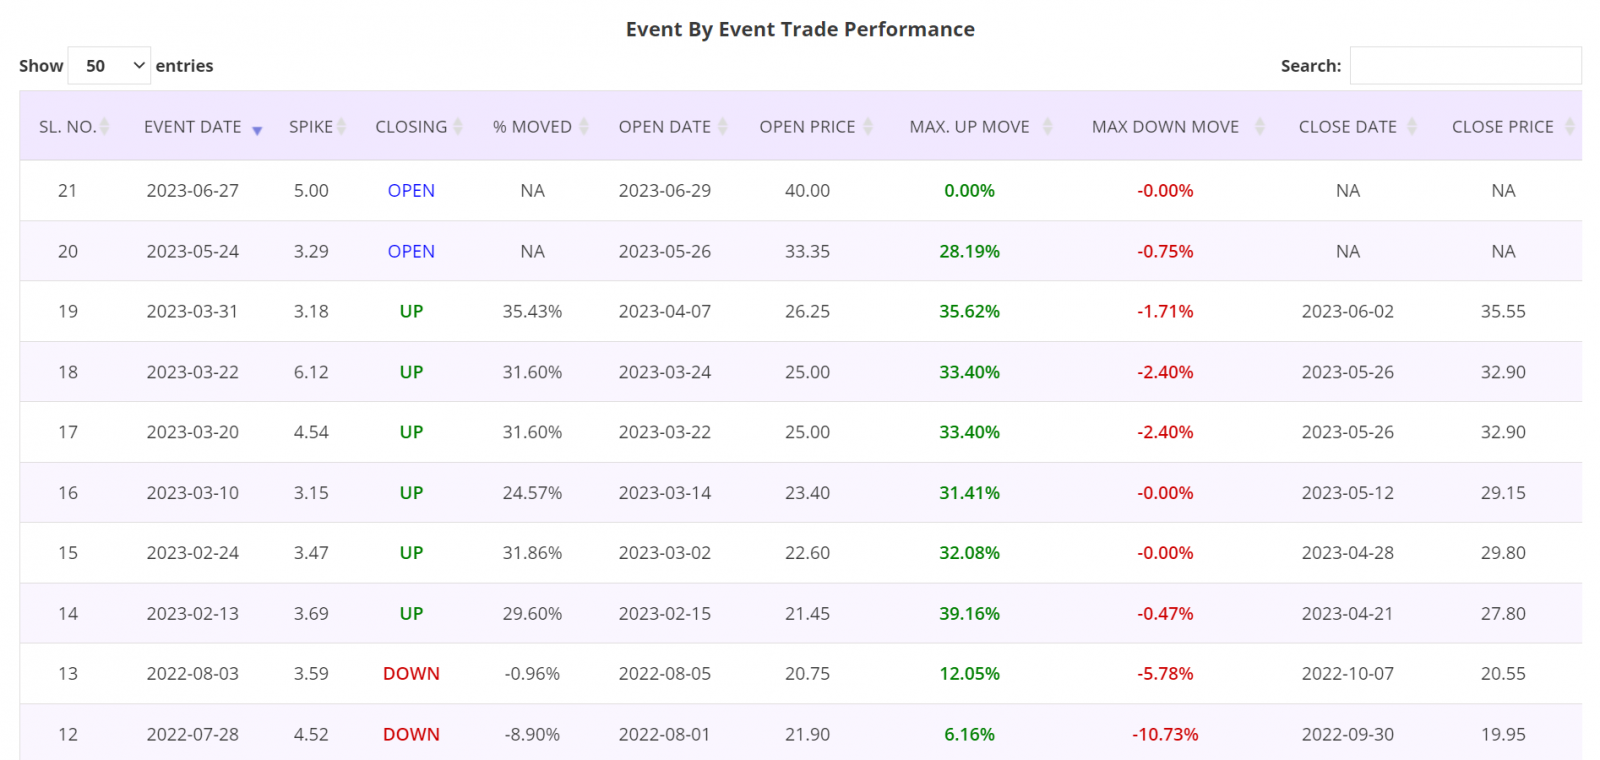Select open date 2023-03-14
1600x760 pixels.
[x=665, y=493]
